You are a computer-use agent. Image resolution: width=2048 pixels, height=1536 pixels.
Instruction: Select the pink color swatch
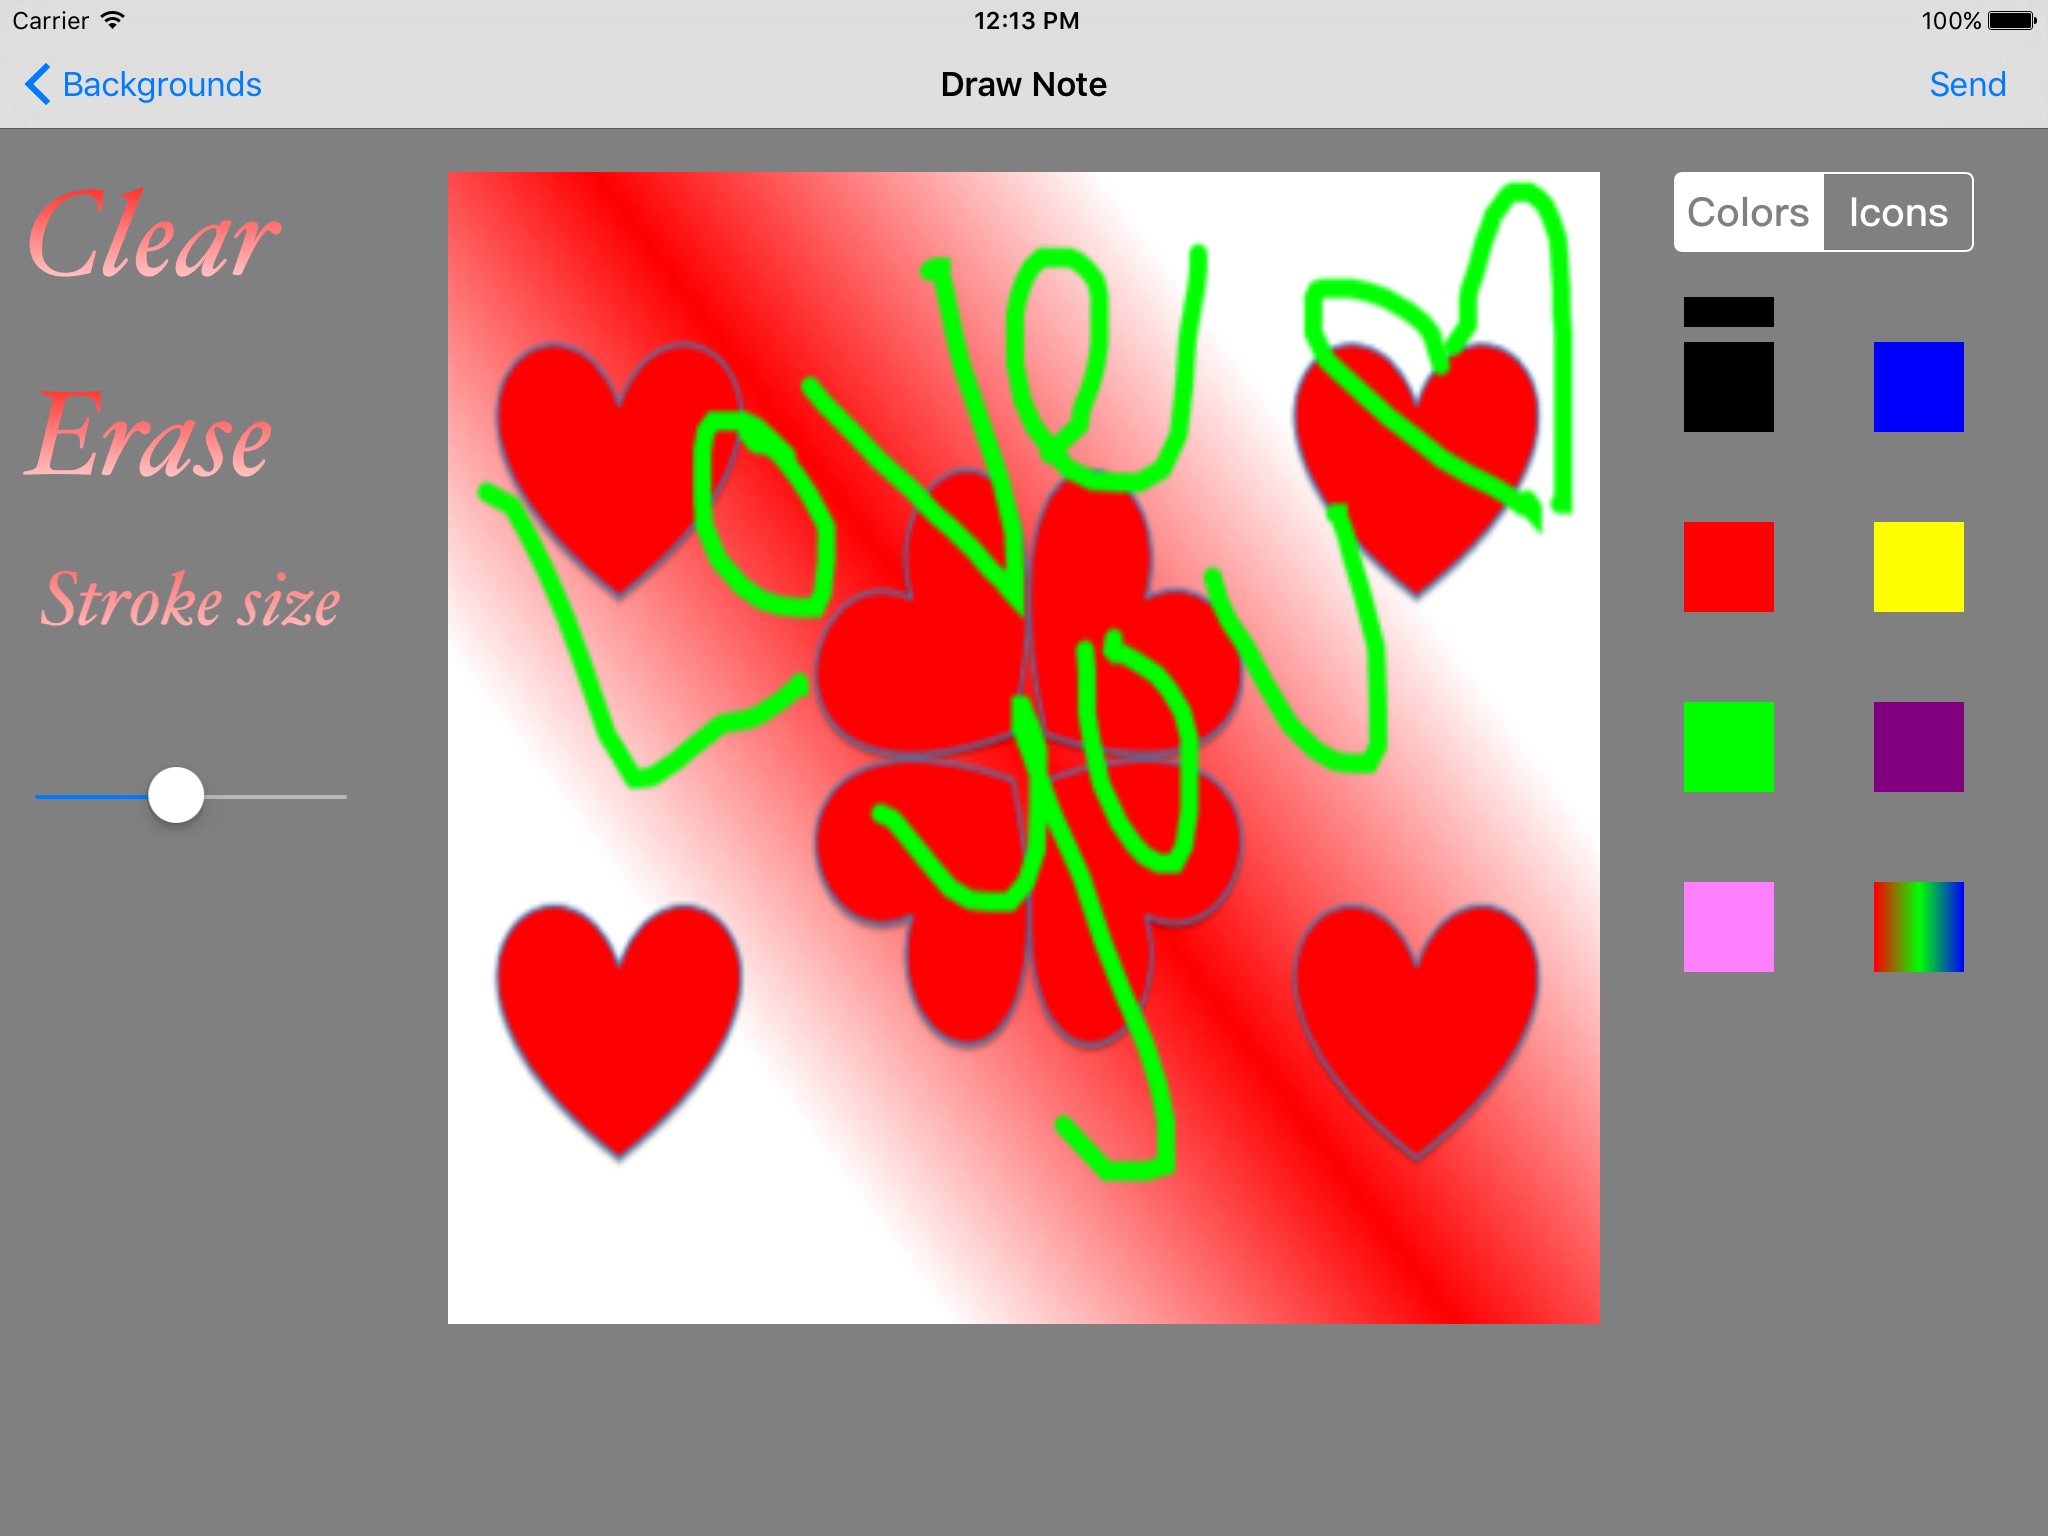1728,927
